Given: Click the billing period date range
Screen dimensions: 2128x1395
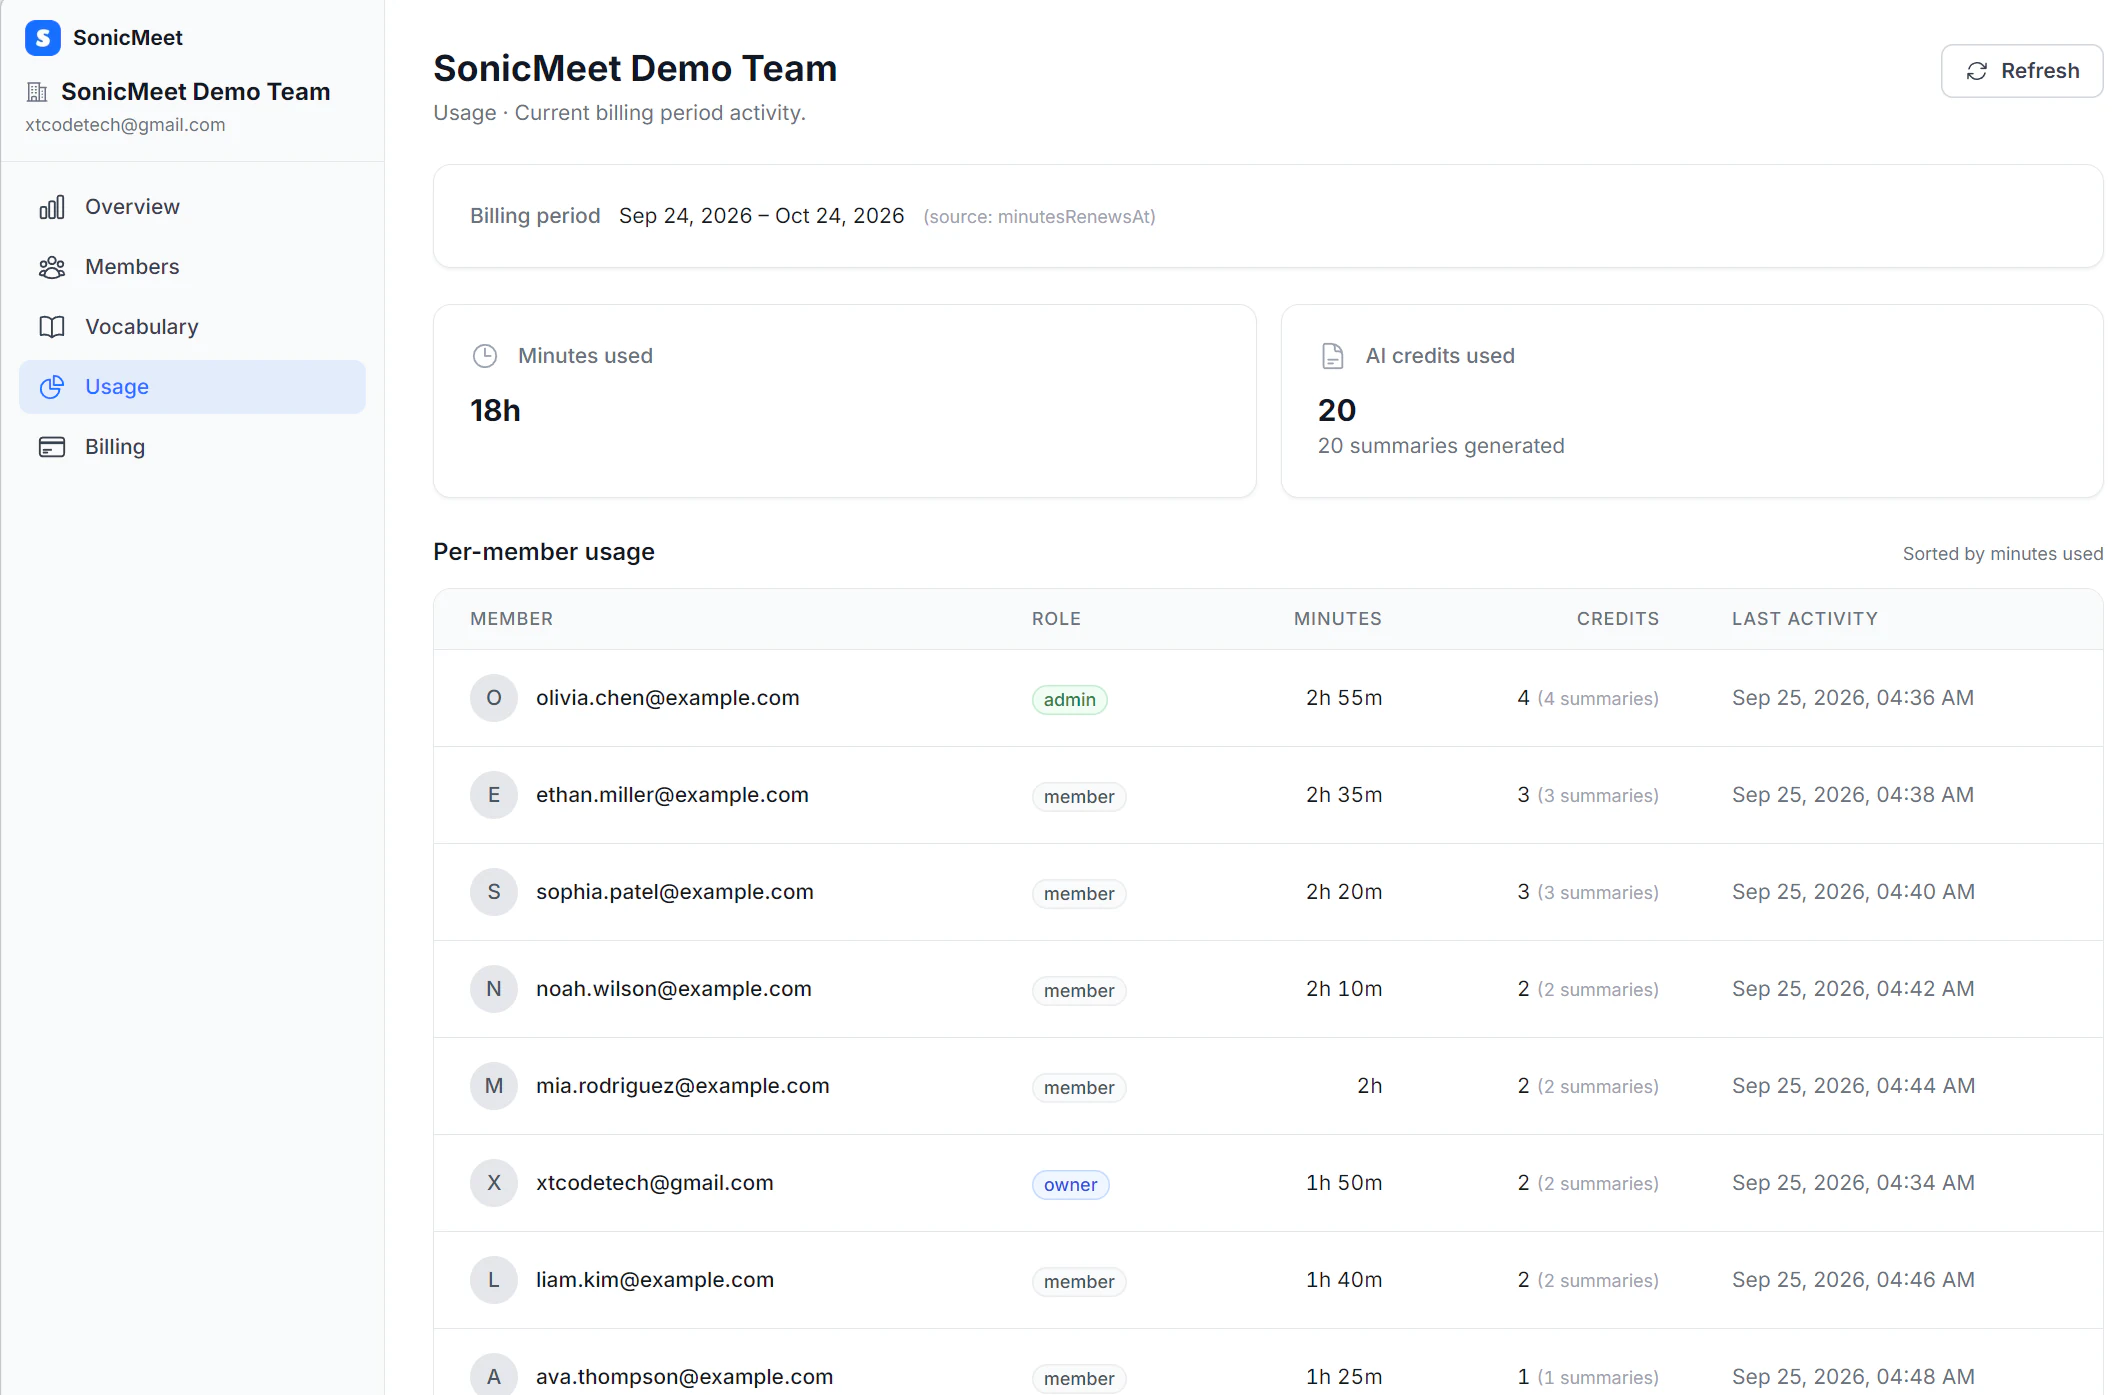Looking at the screenshot, I should (x=762, y=216).
